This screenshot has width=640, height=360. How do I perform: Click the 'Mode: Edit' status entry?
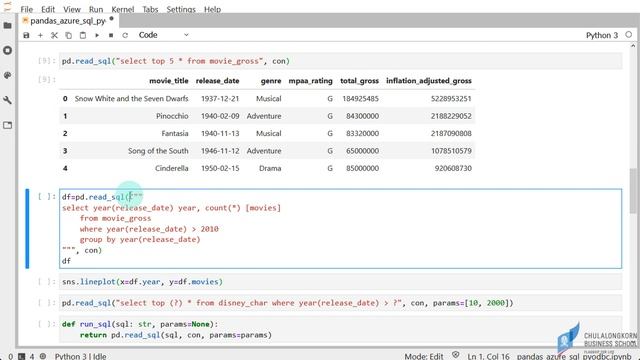tap(424, 356)
